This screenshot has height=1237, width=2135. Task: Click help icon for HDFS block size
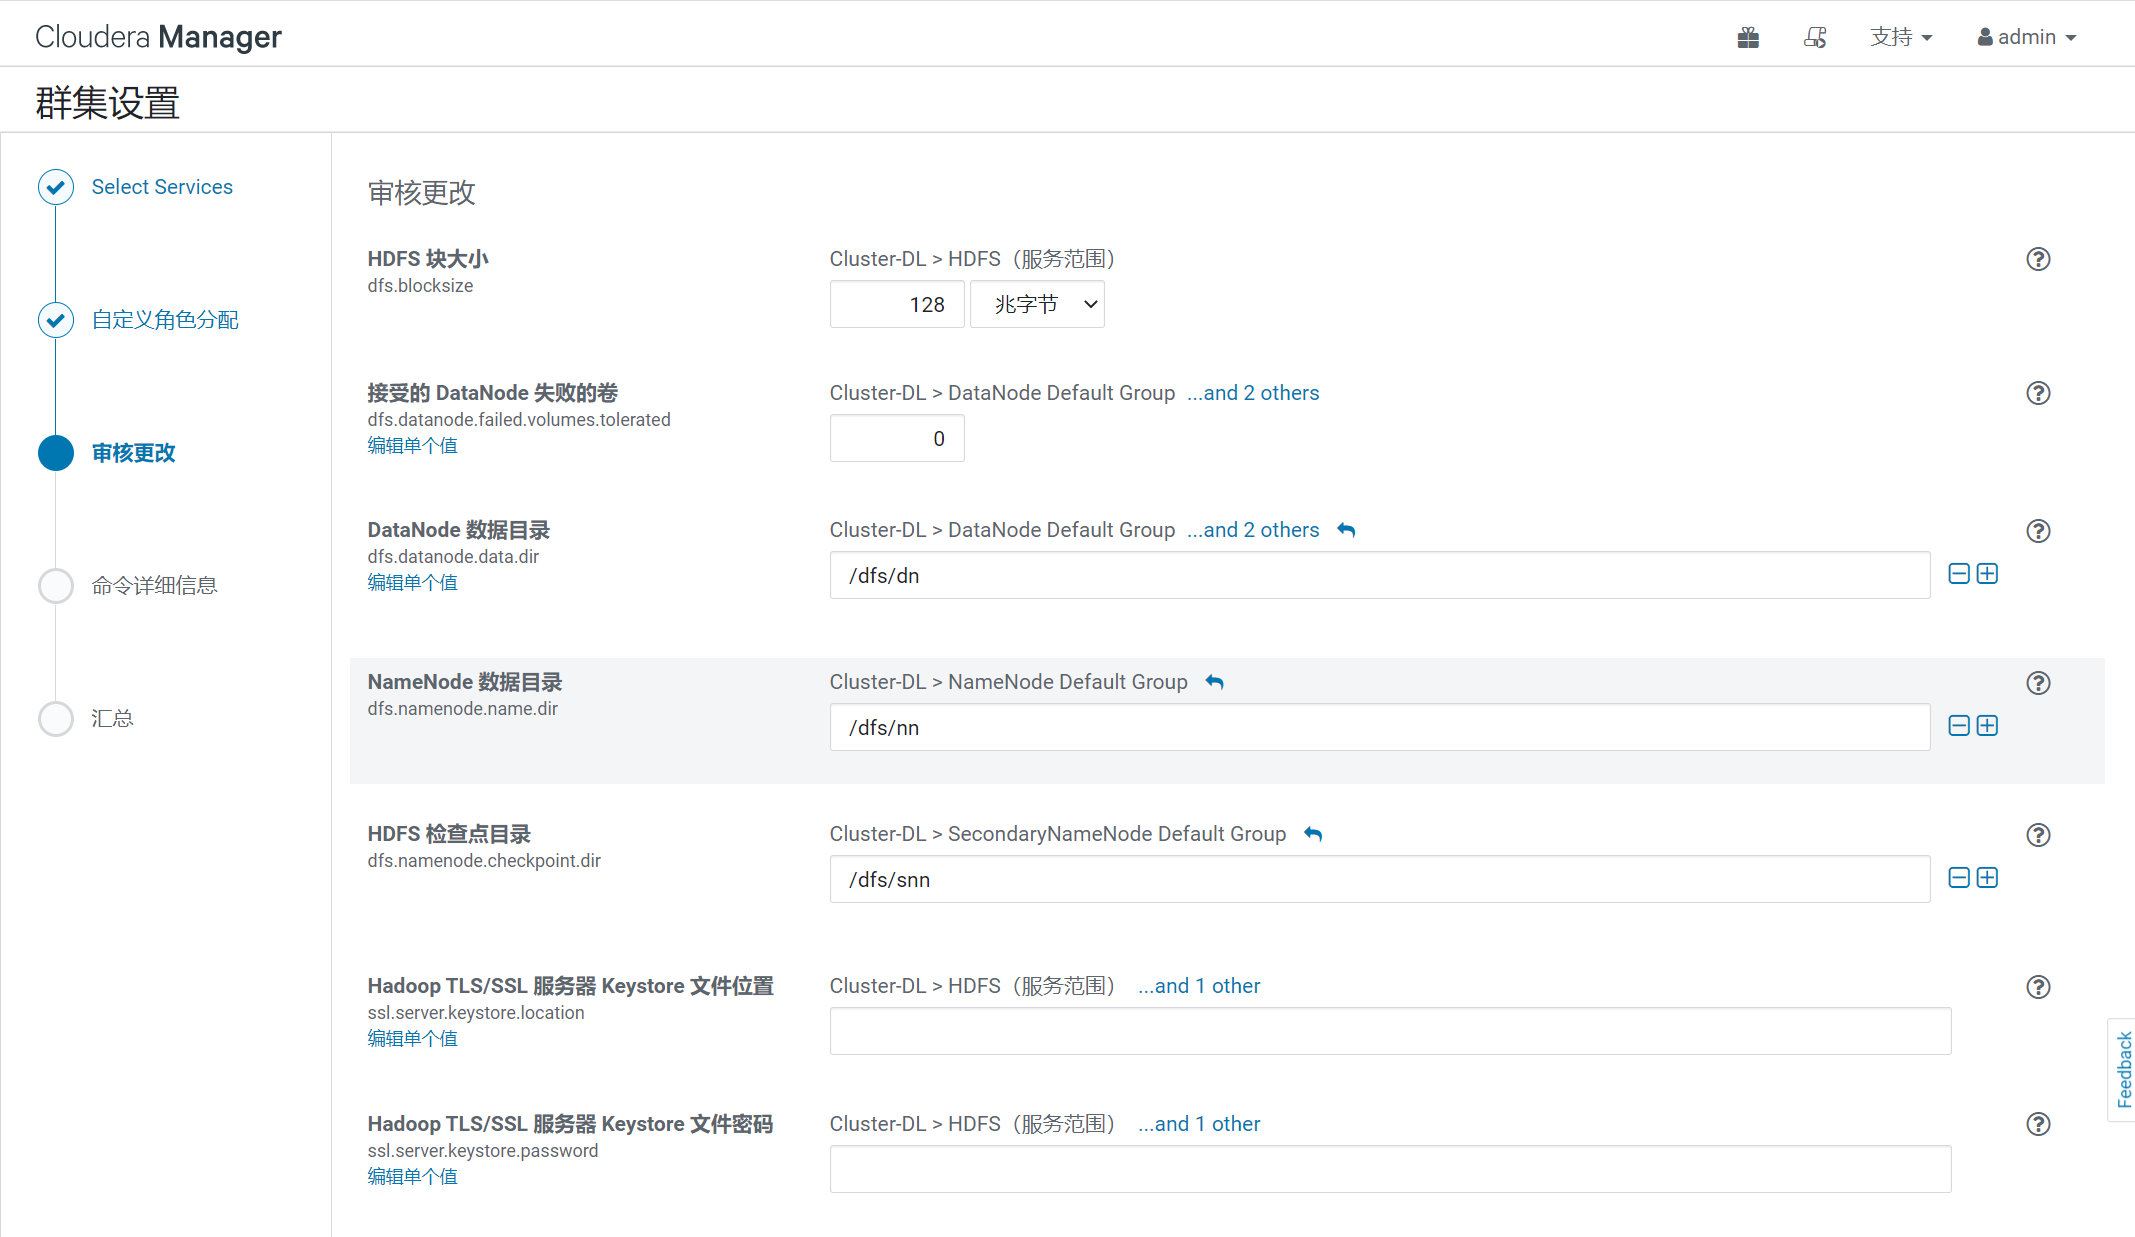click(2037, 259)
